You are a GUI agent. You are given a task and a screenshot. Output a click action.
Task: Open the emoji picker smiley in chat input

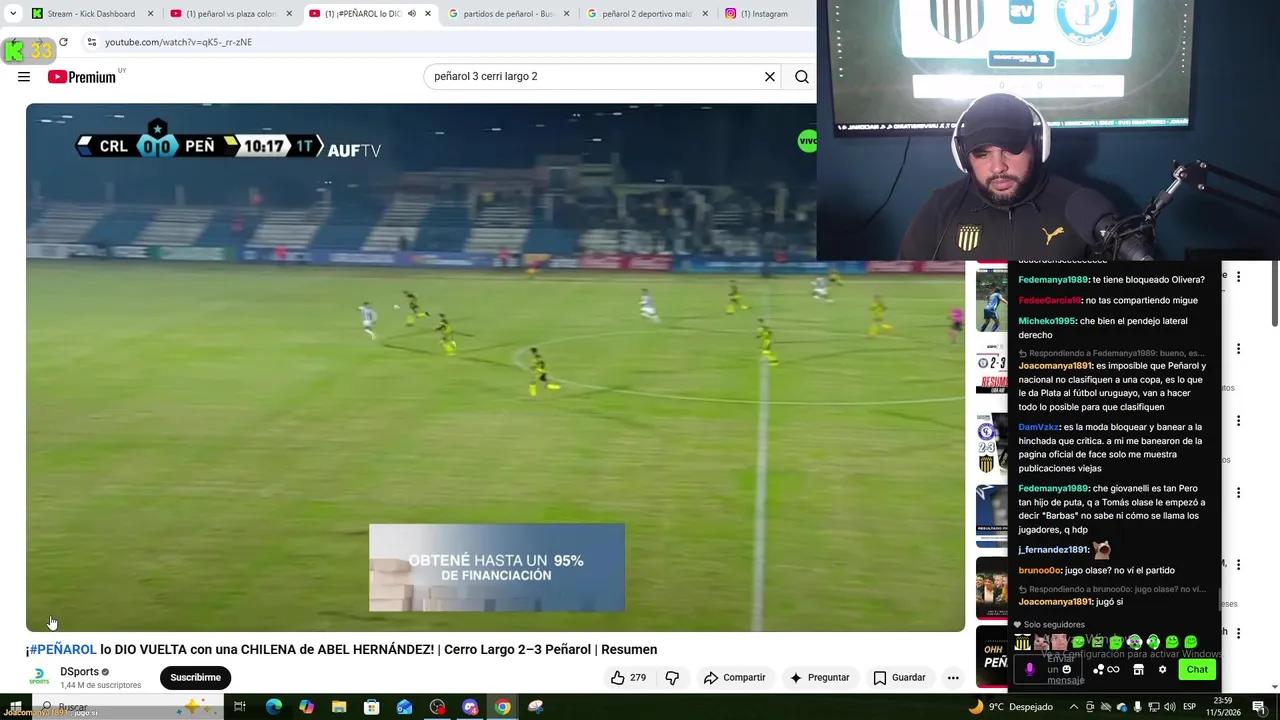tap(1066, 669)
